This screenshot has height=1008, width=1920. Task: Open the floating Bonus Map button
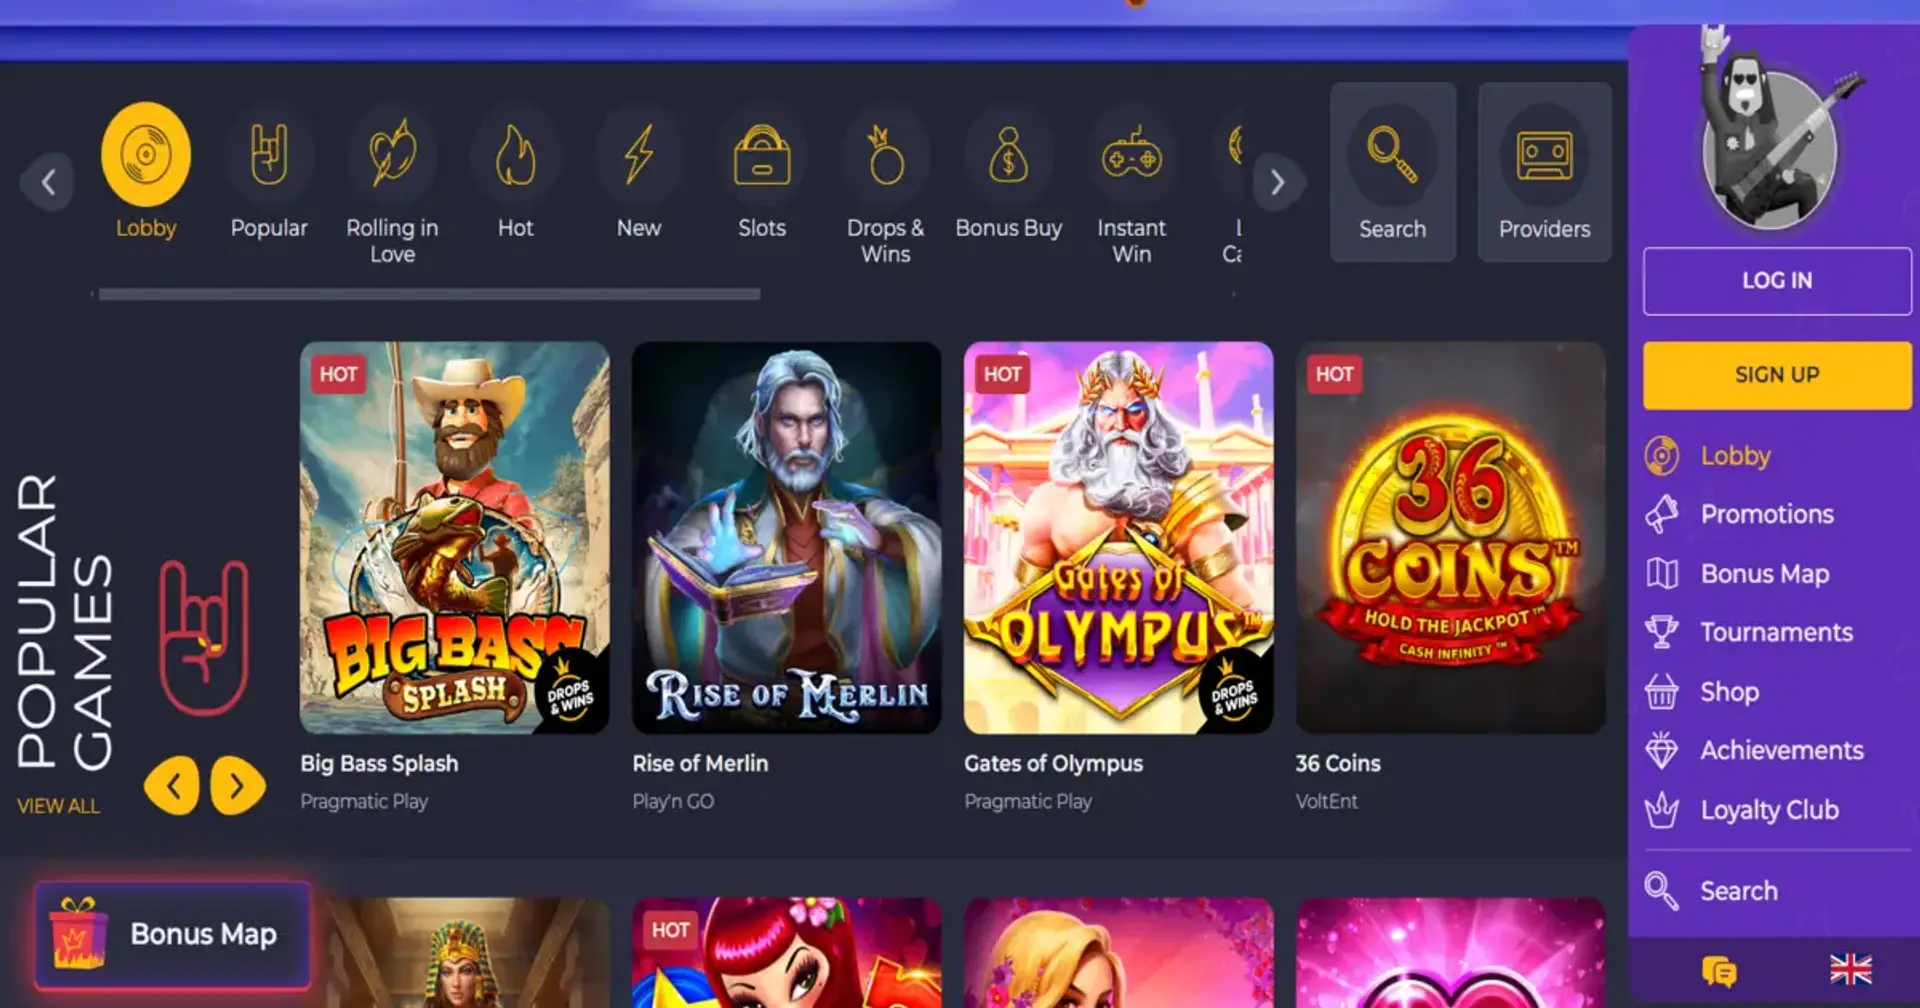pyautogui.click(x=172, y=934)
